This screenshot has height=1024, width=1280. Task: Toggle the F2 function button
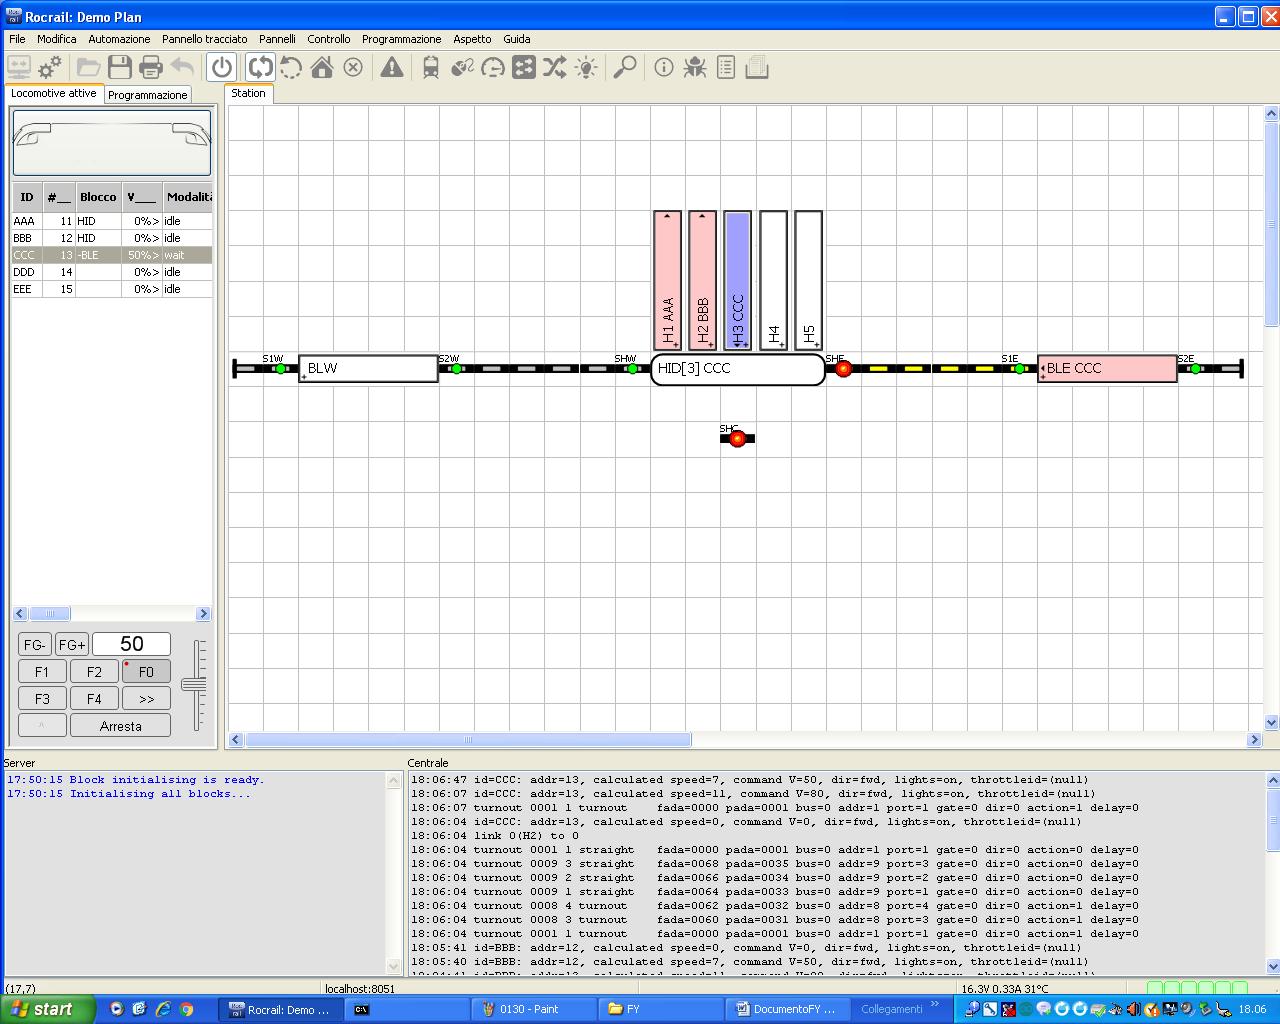pos(94,672)
